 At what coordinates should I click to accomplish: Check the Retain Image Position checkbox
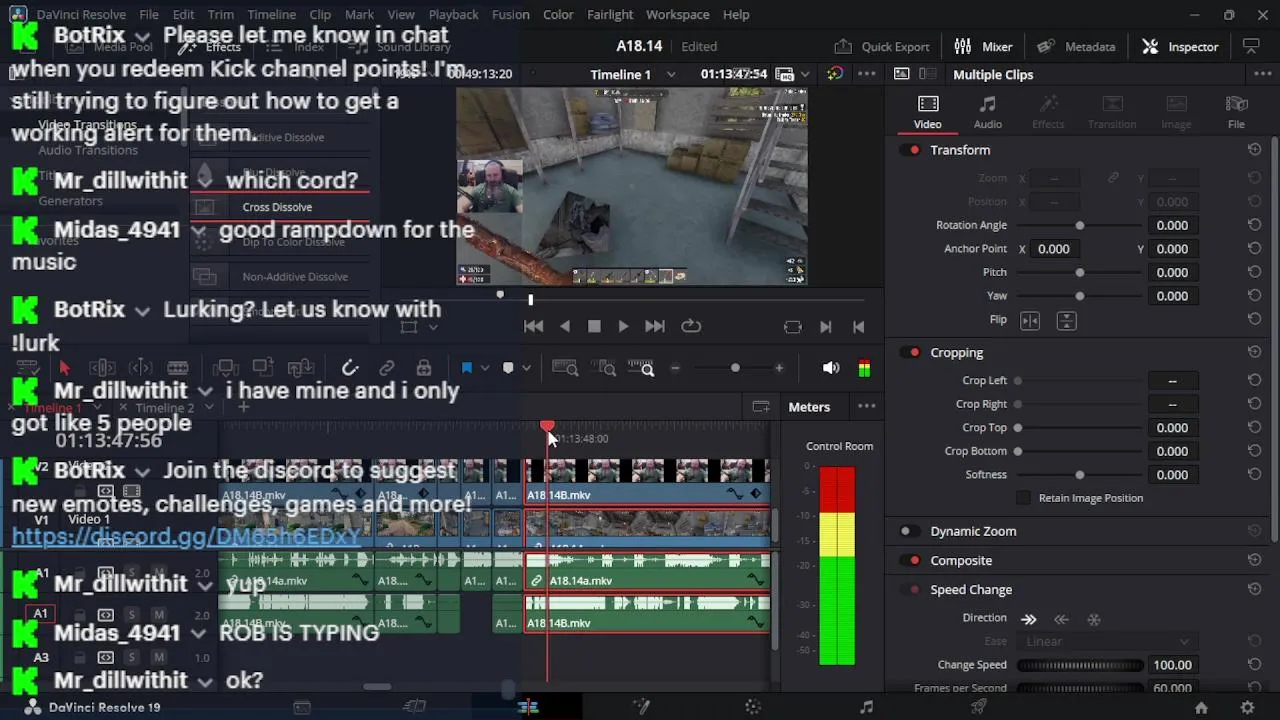1023,498
